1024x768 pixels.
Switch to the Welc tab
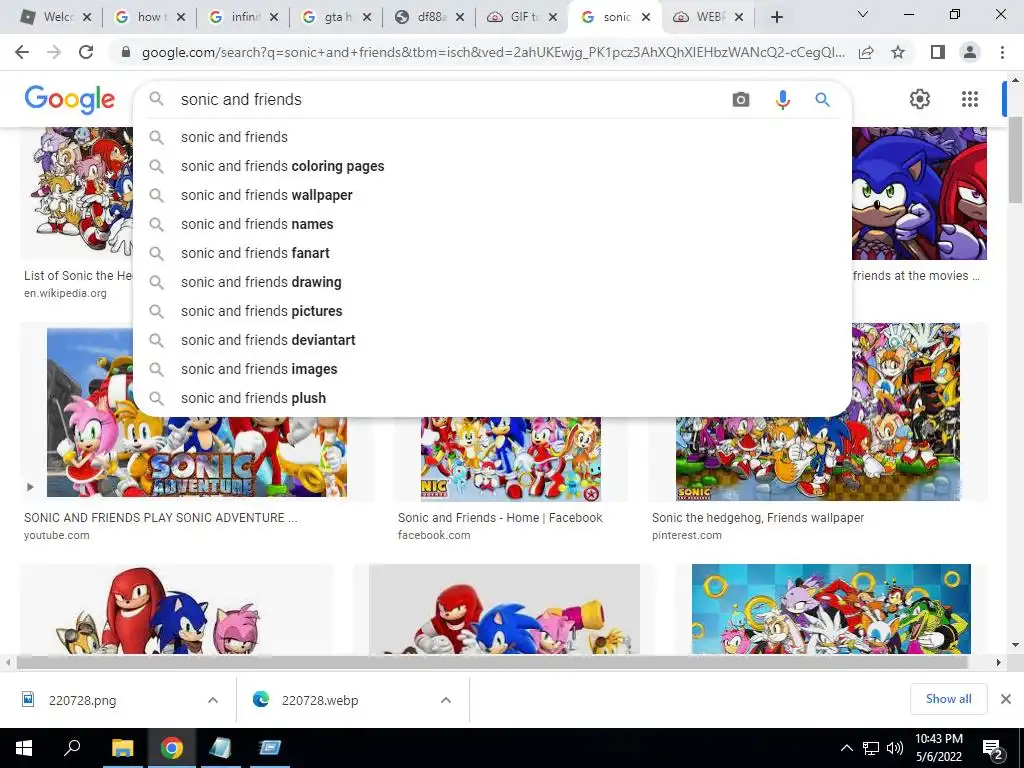[56, 17]
